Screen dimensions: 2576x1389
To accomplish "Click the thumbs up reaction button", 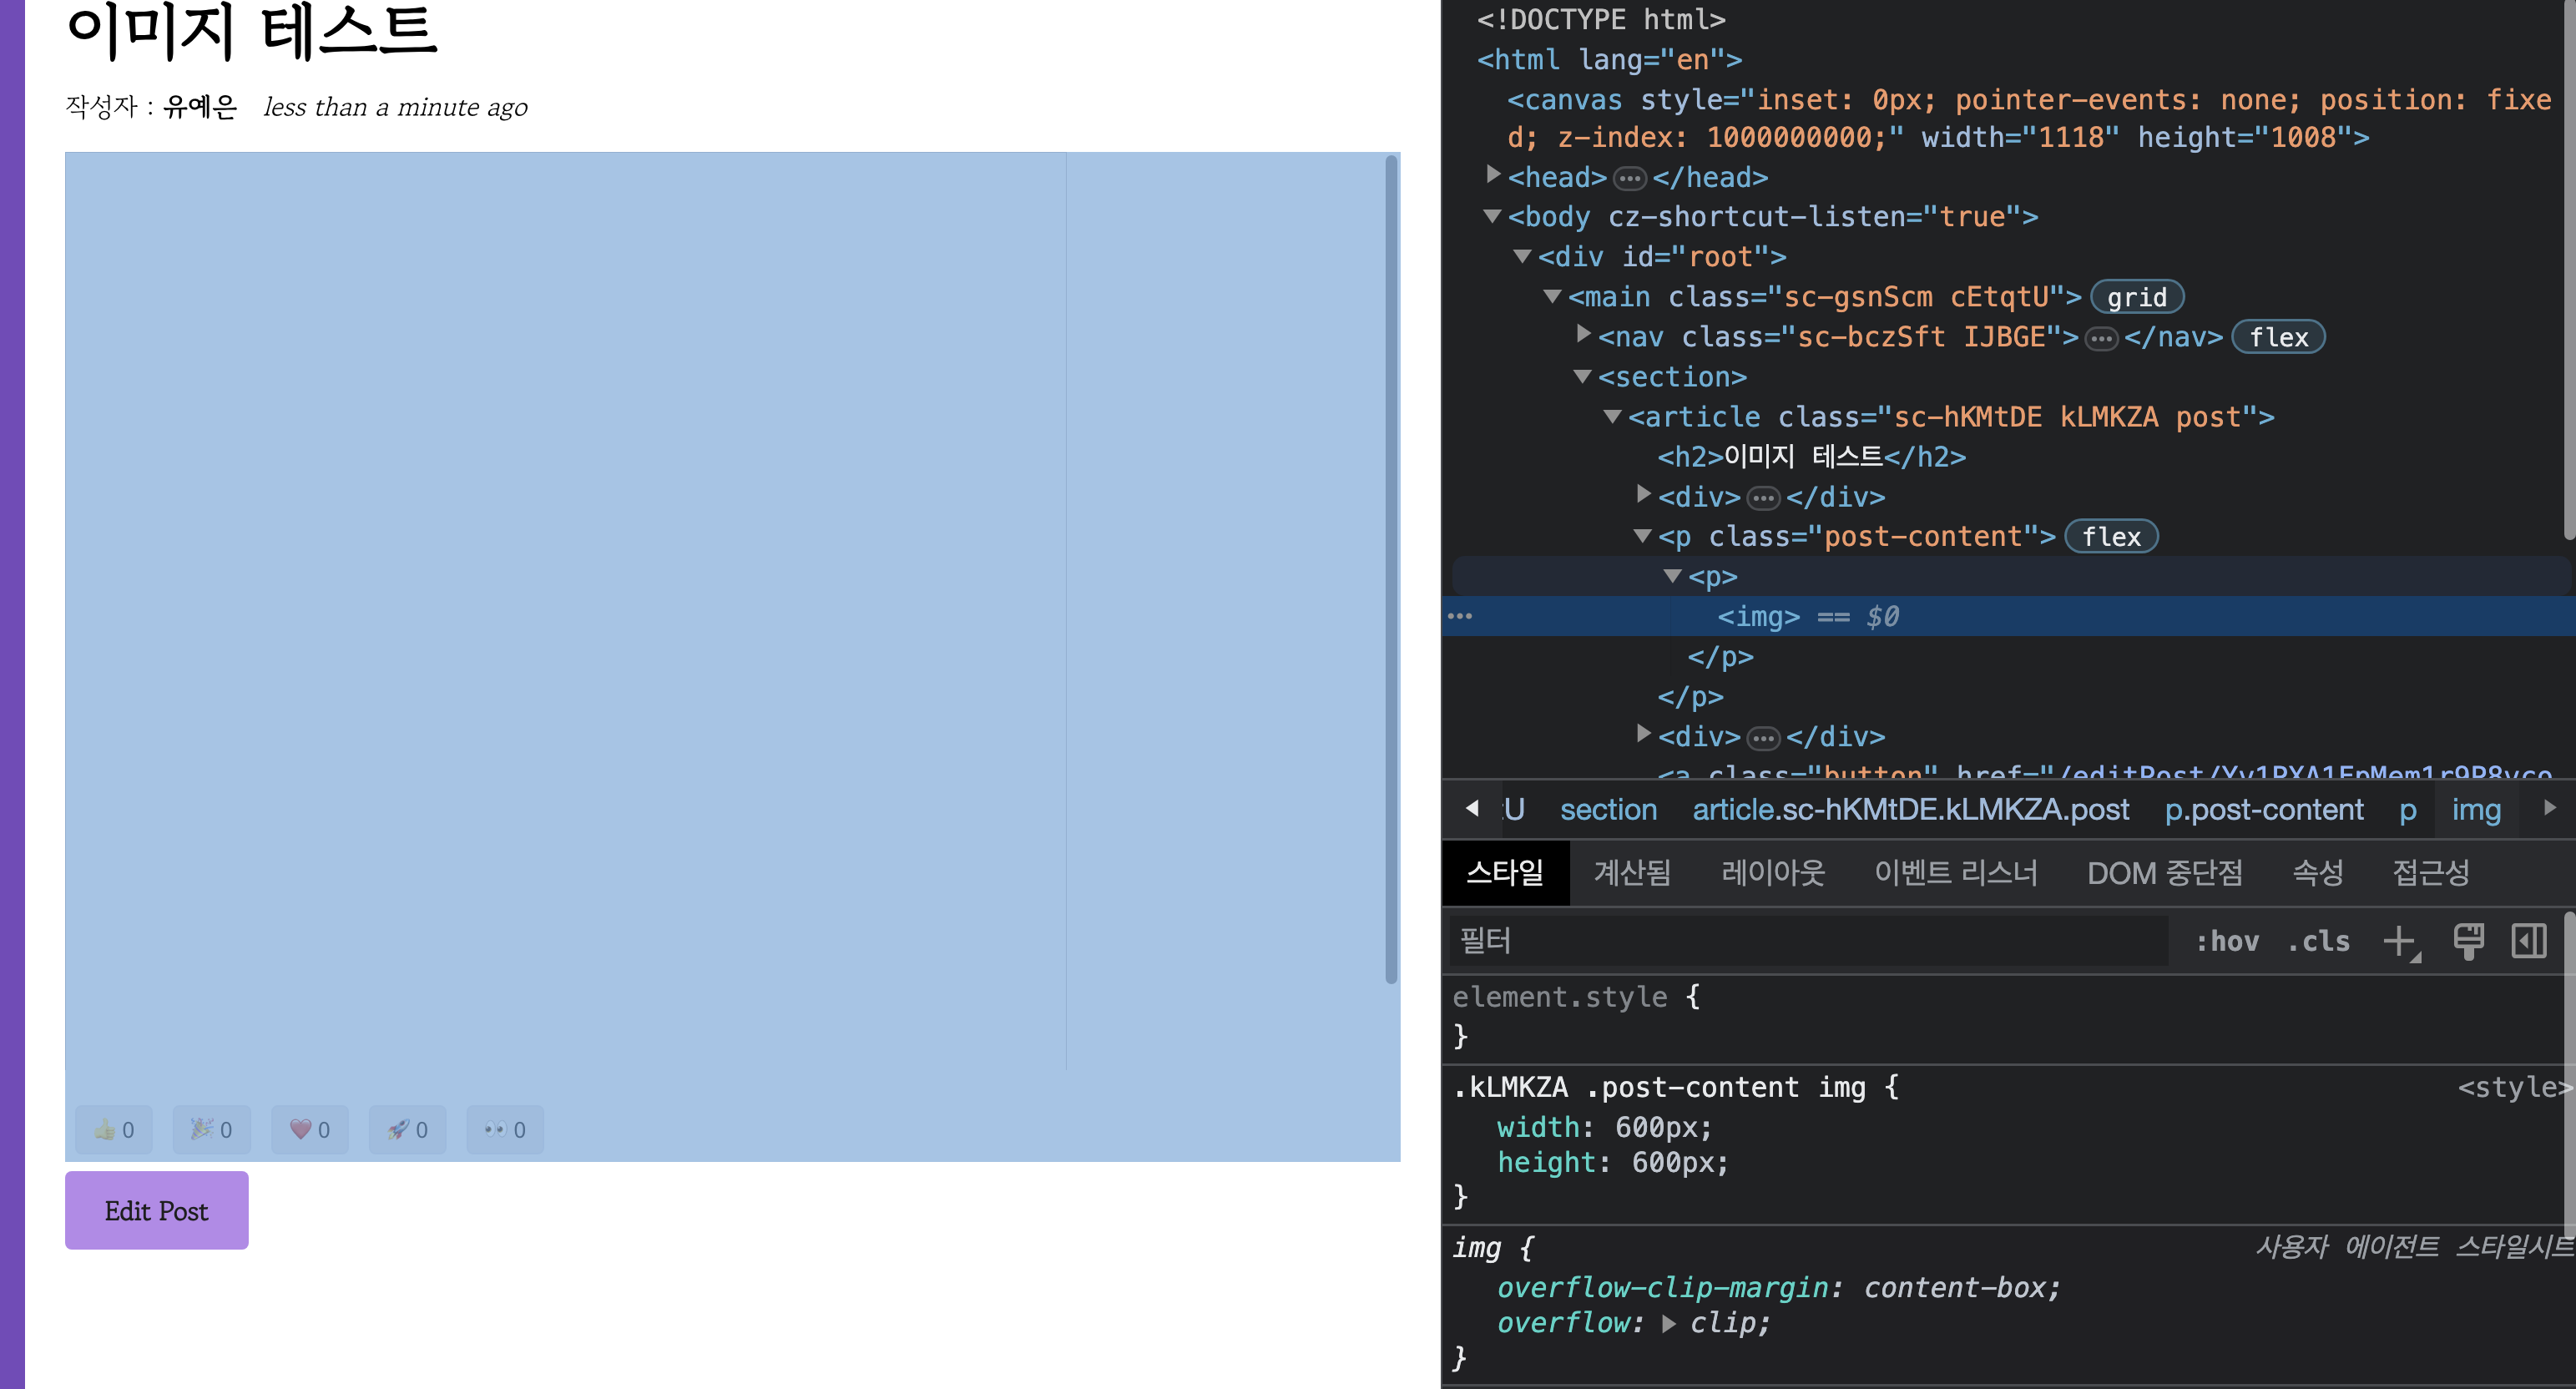I will pyautogui.click(x=114, y=1129).
